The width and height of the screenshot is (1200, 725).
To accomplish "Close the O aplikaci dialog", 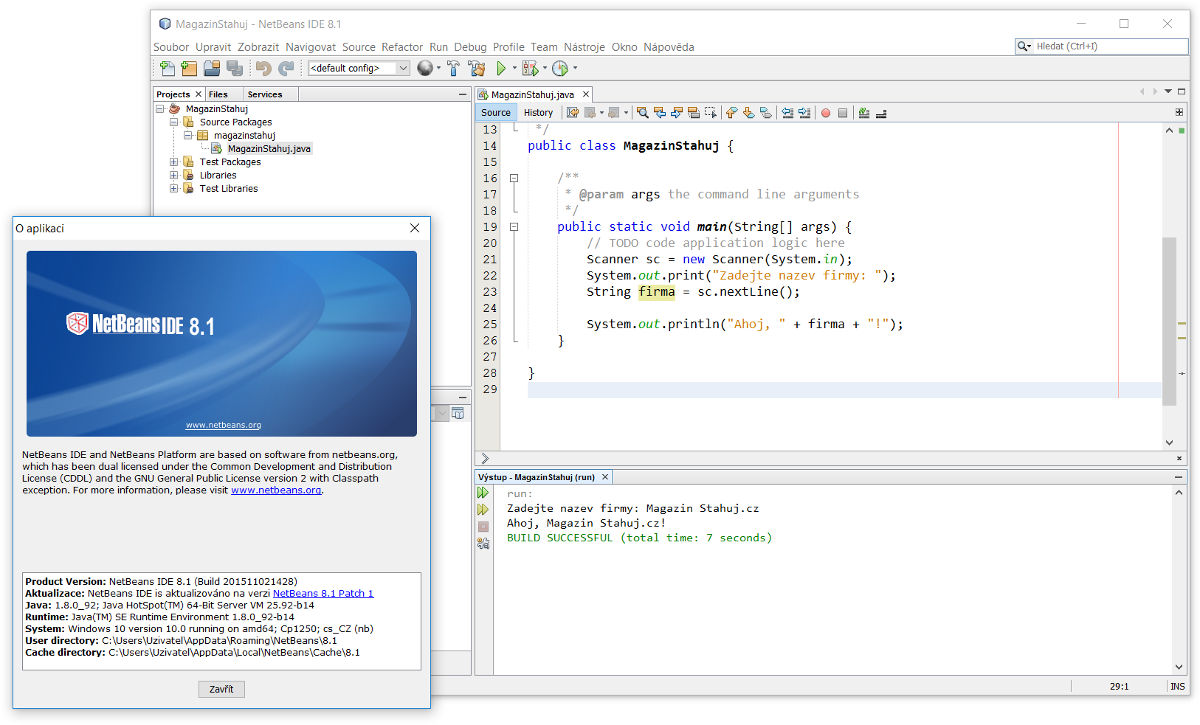I will click(x=415, y=228).
